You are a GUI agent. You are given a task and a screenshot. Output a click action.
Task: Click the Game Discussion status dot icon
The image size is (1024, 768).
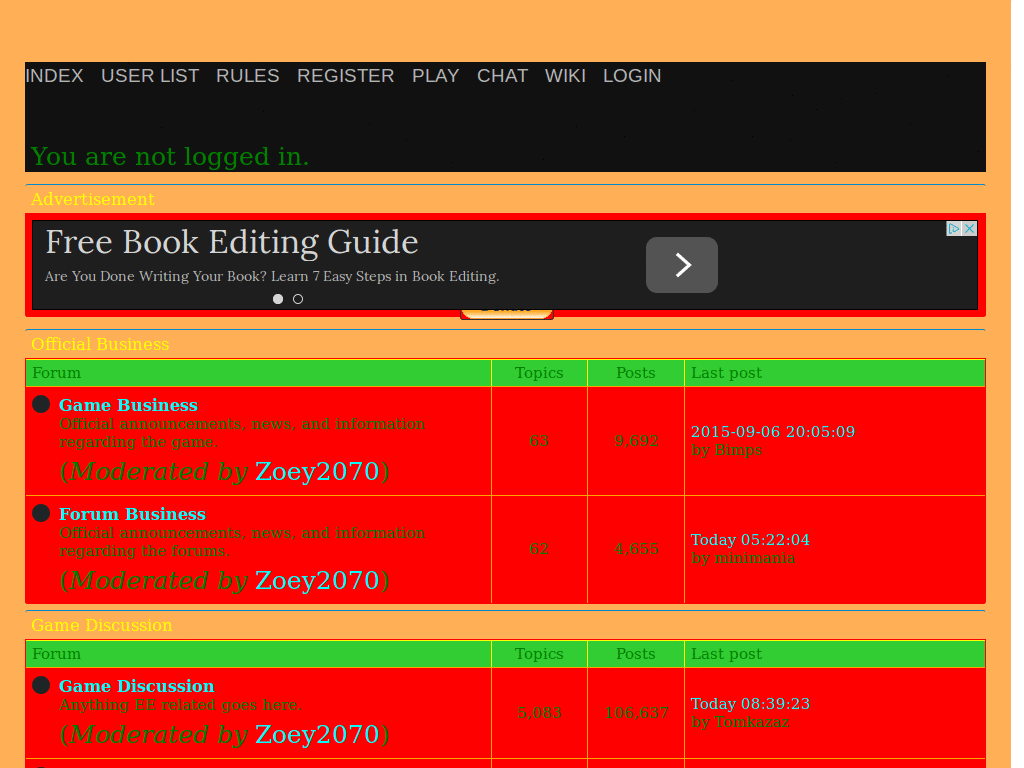pyautogui.click(x=41, y=685)
